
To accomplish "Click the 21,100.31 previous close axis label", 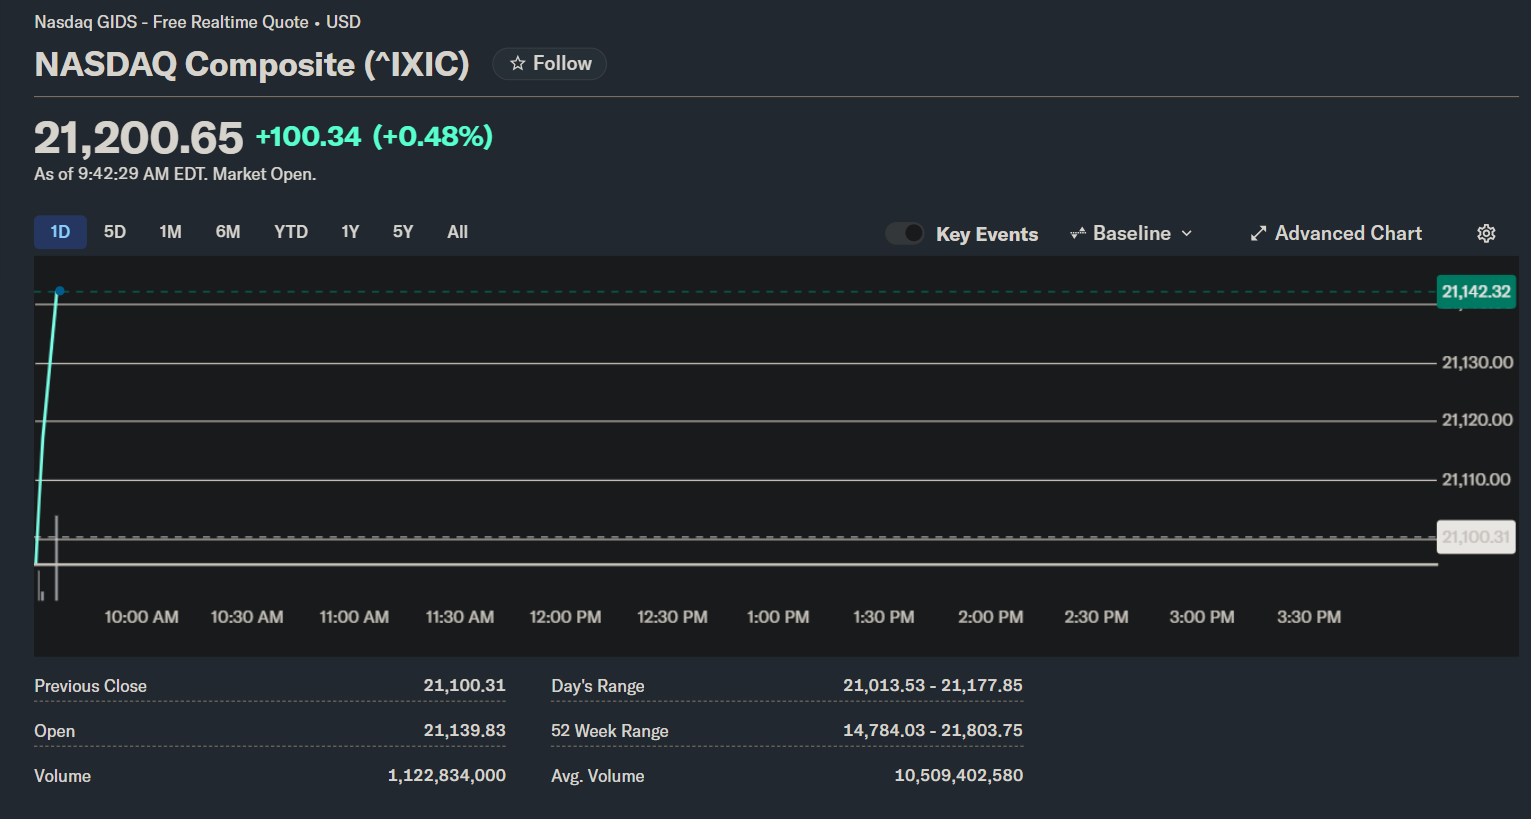I will (1476, 537).
